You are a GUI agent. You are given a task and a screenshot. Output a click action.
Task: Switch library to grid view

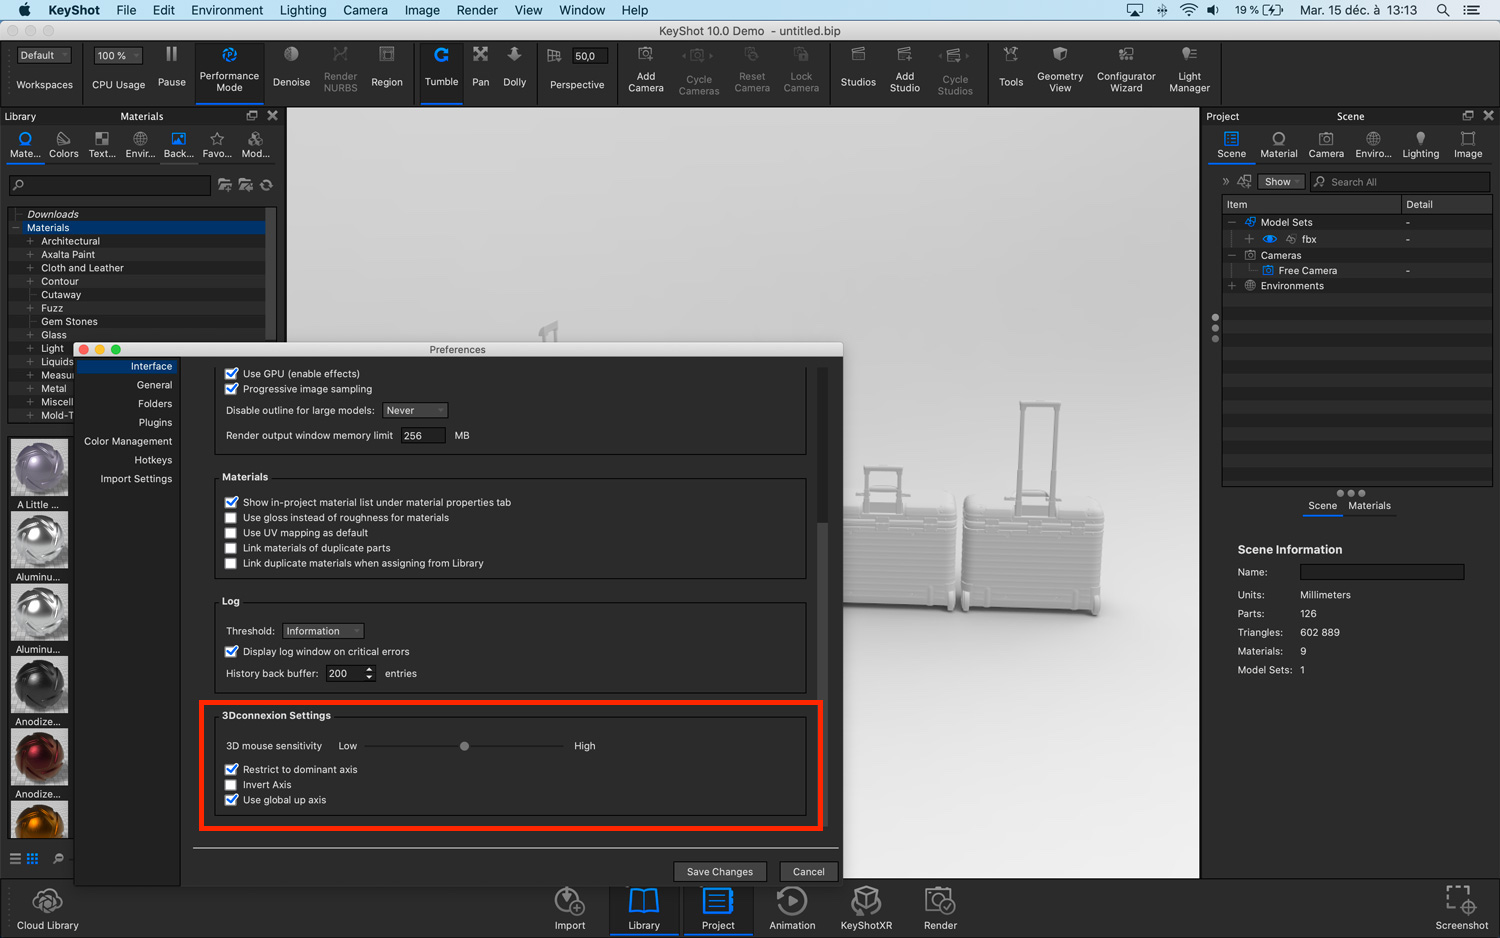tap(33, 858)
